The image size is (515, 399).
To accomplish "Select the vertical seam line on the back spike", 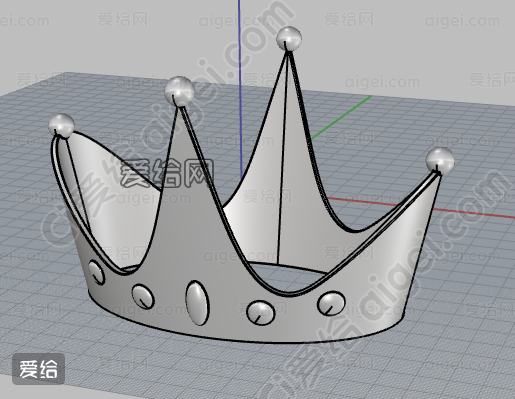I will click(x=282, y=157).
